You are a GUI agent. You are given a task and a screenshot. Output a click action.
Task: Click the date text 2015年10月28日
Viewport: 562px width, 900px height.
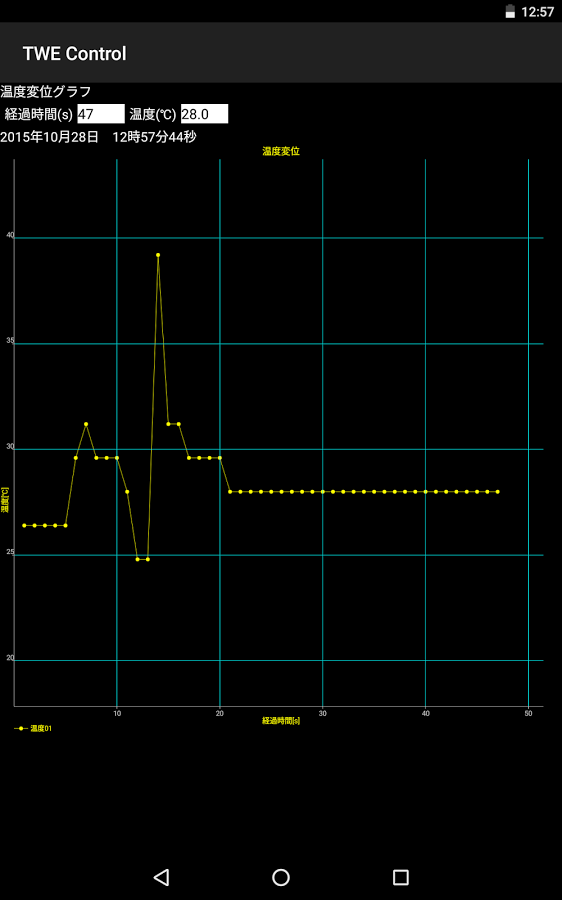click(49, 137)
